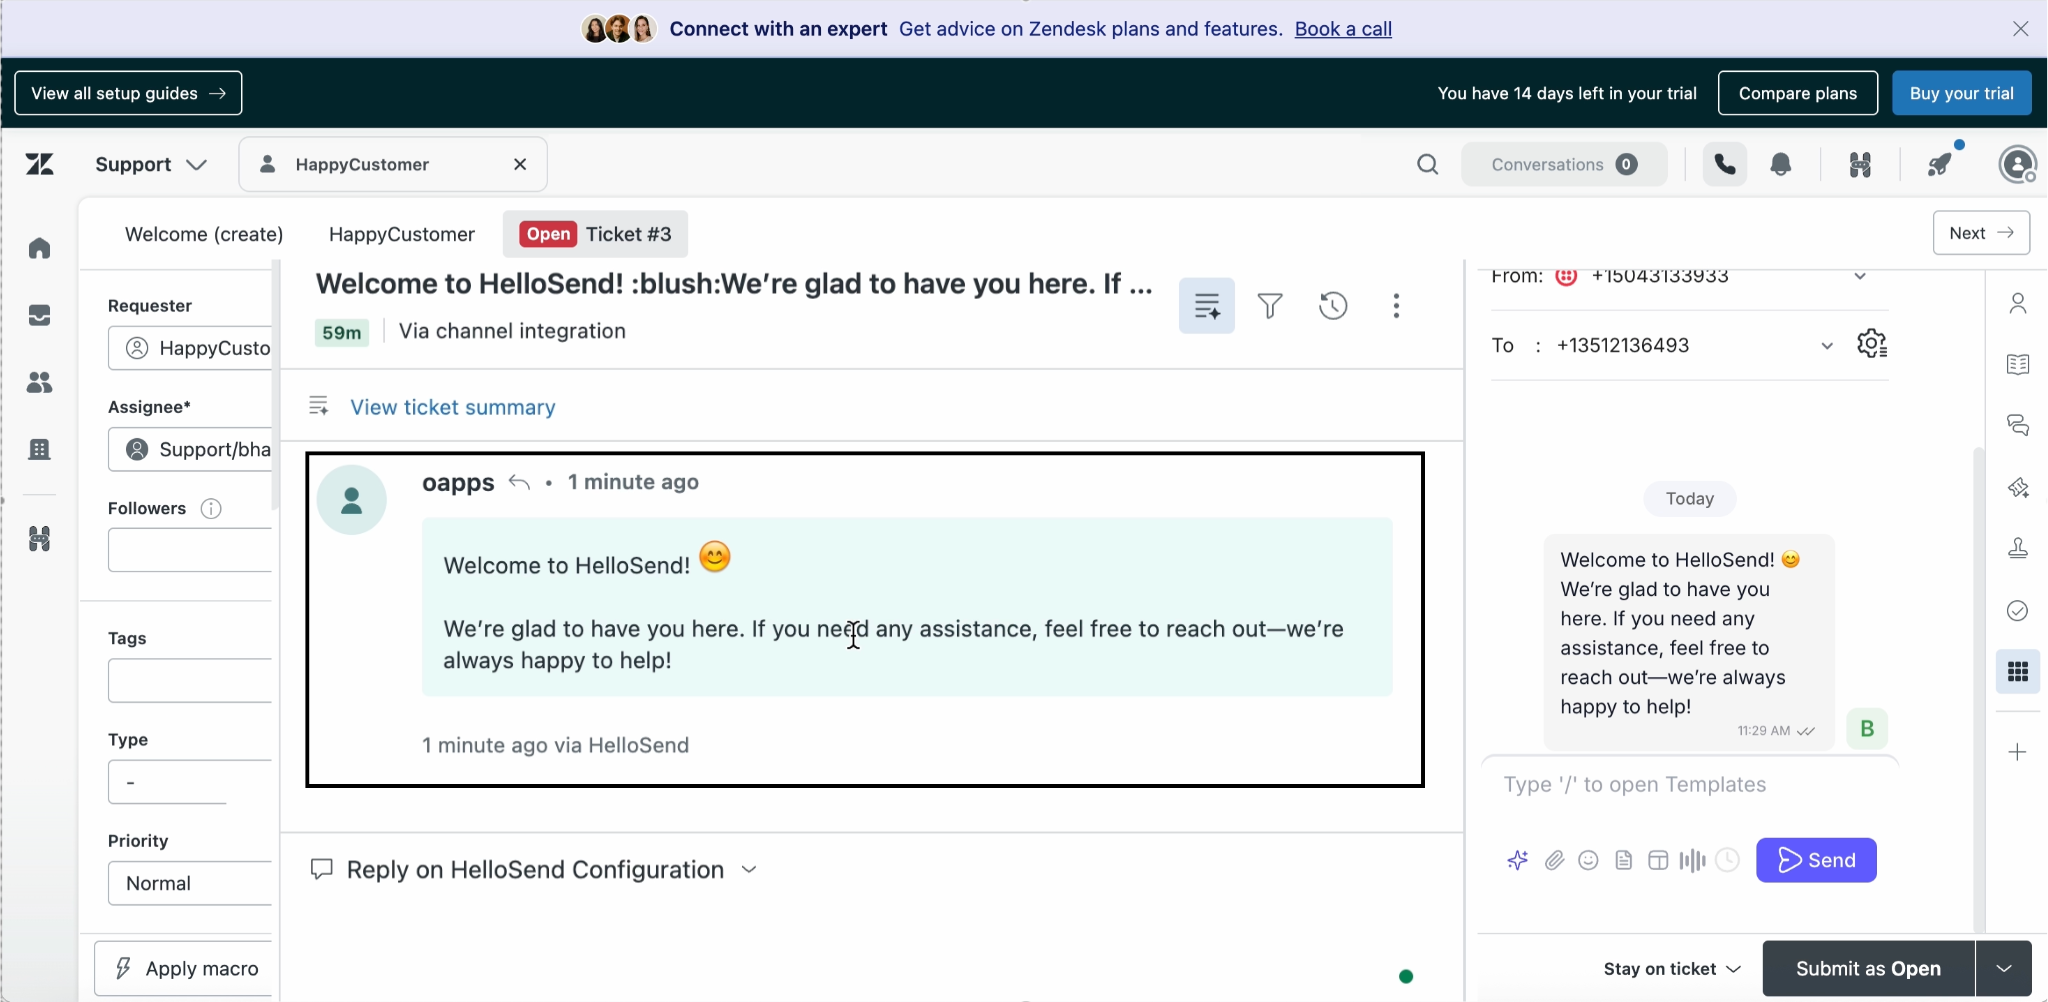Click the Submit as Open button
This screenshot has height=1002, width=2048.
[1868, 969]
